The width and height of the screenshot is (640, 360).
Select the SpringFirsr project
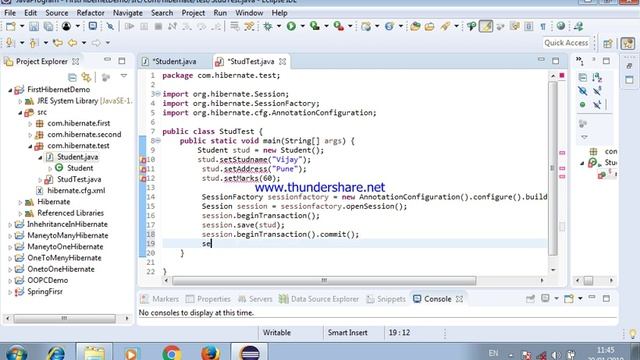45,292
